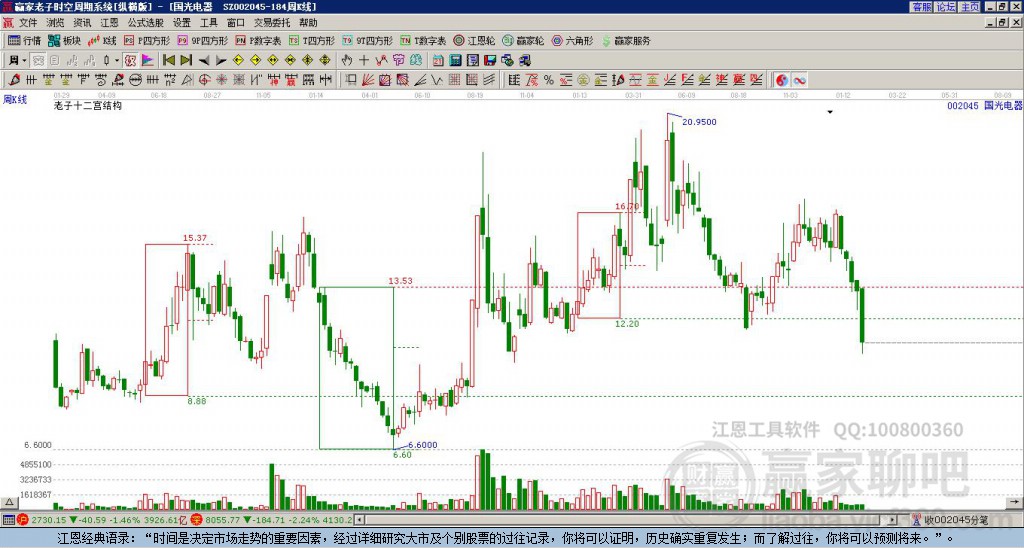Click the 主页 homepage button
The image size is (1024, 548).
coord(970,7)
